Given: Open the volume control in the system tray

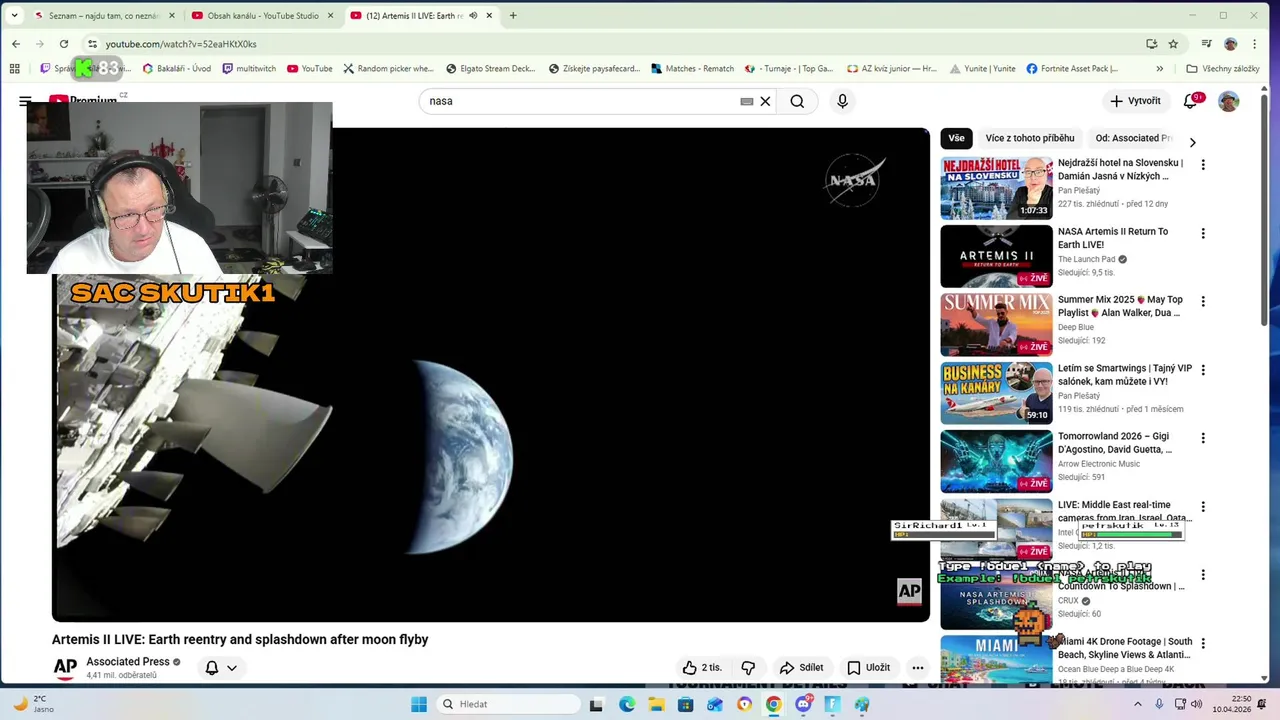Looking at the screenshot, I should (x=1196, y=704).
